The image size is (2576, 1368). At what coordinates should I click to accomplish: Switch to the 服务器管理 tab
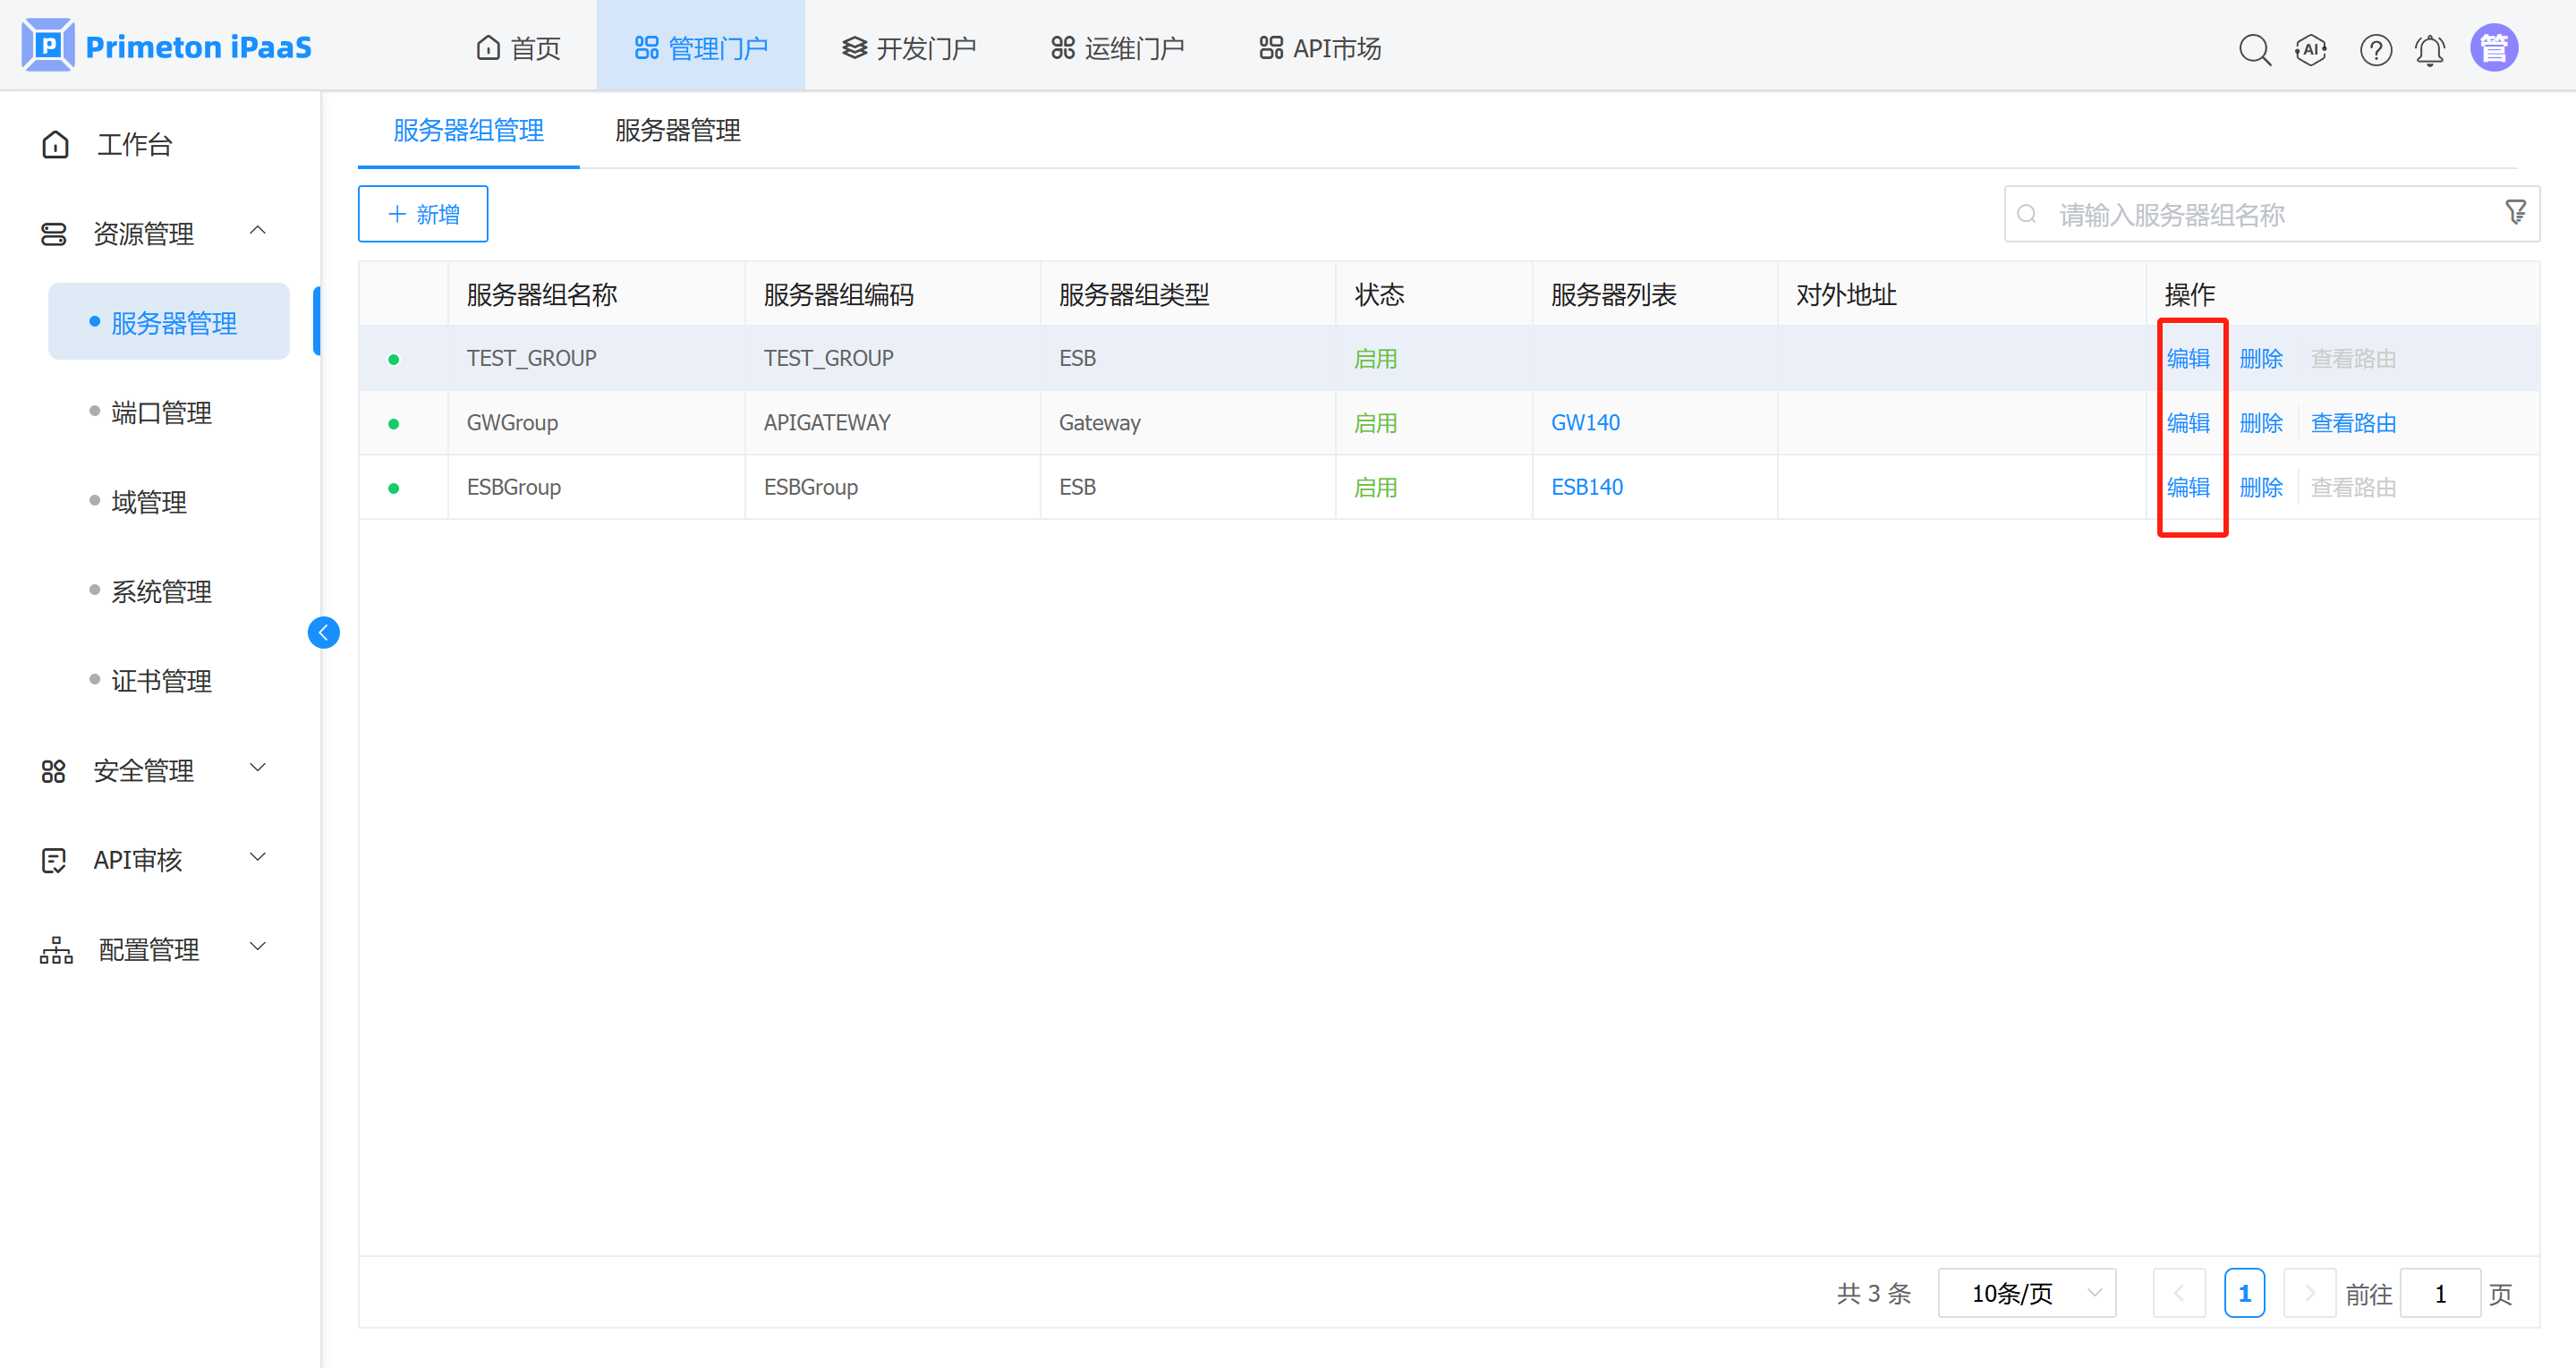click(676, 131)
